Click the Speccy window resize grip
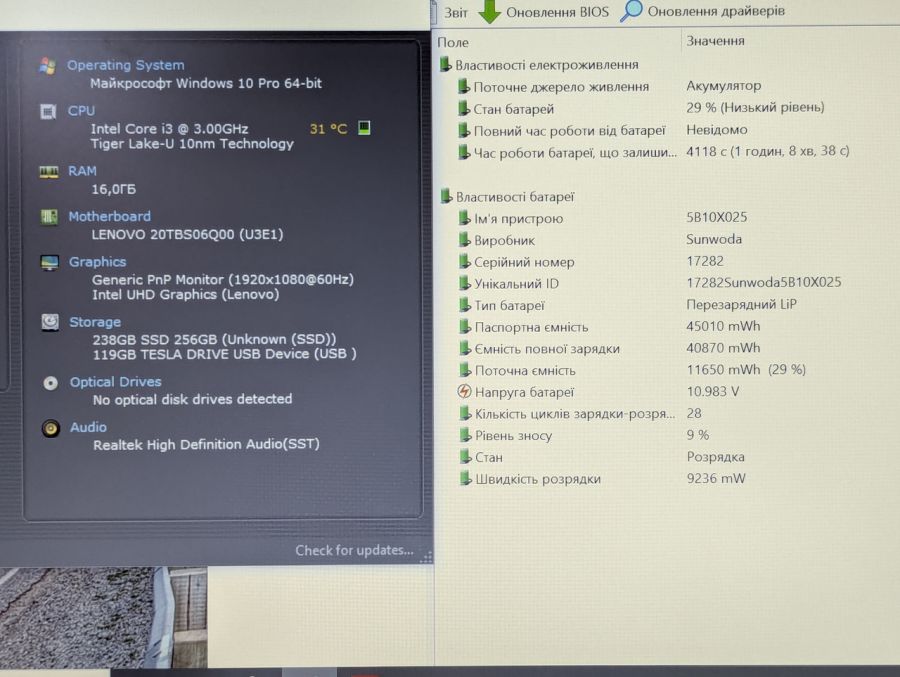Viewport: 900px width, 677px height. tap(426, 557)
